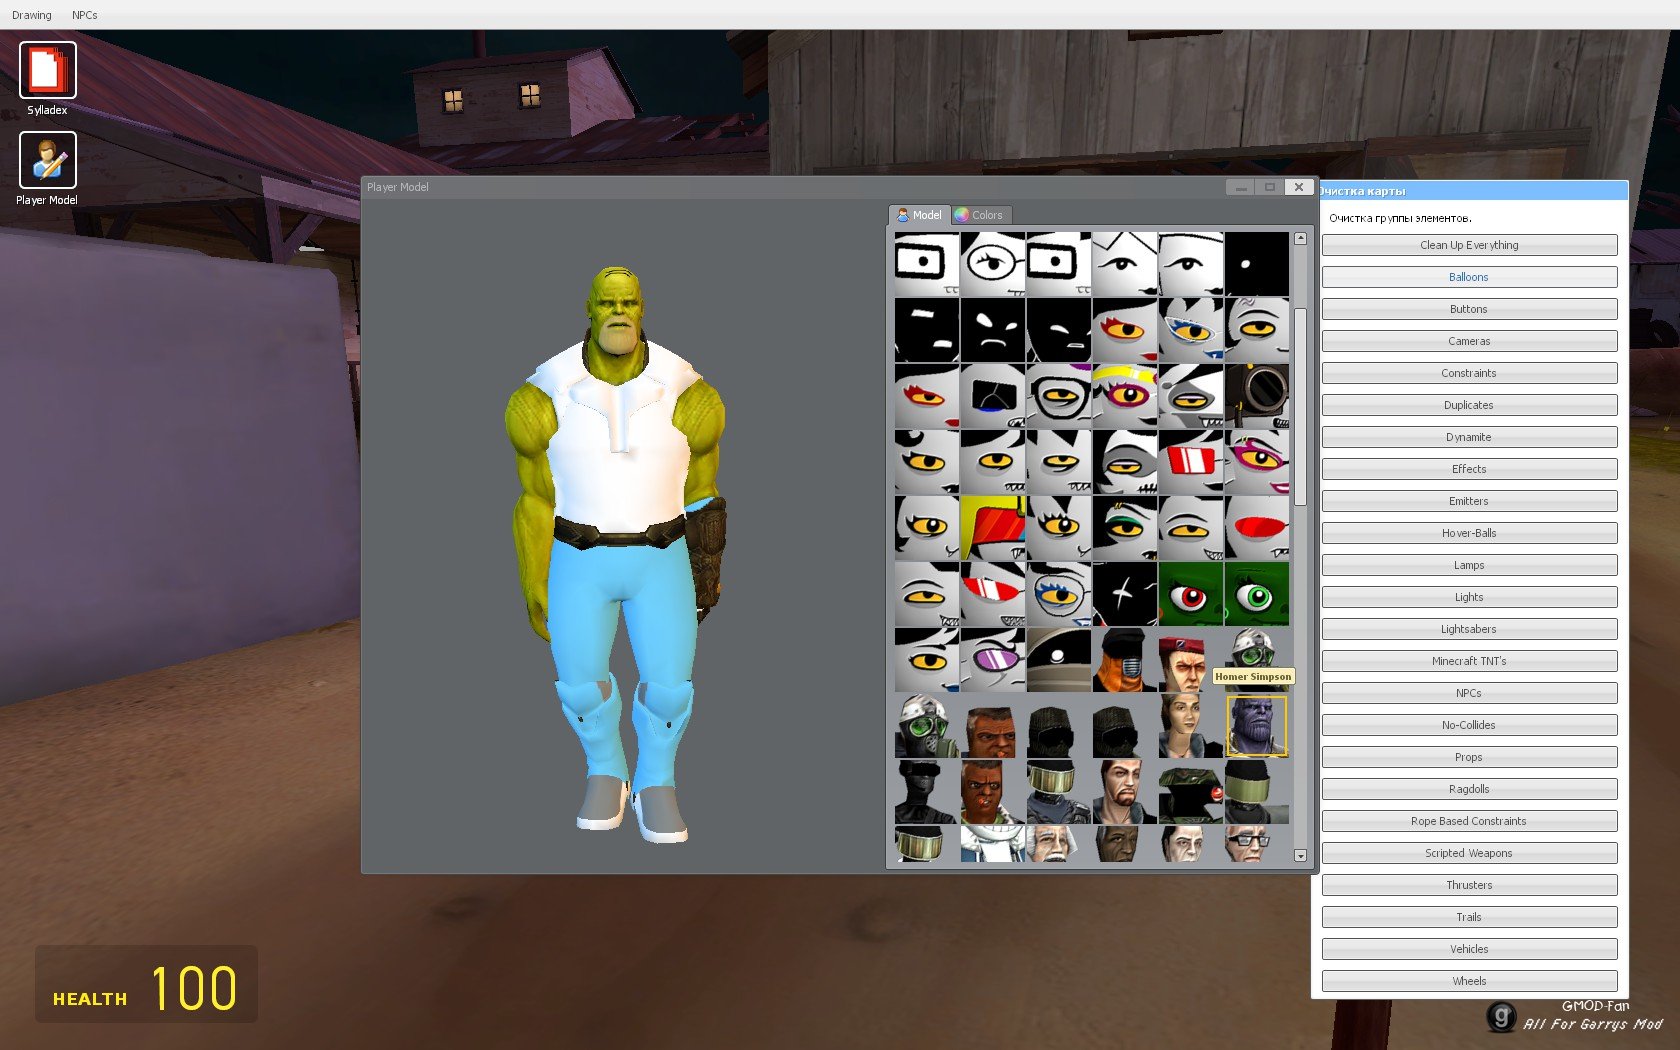
Task: Select the yellow and red hood model
Action: [992, 528]
